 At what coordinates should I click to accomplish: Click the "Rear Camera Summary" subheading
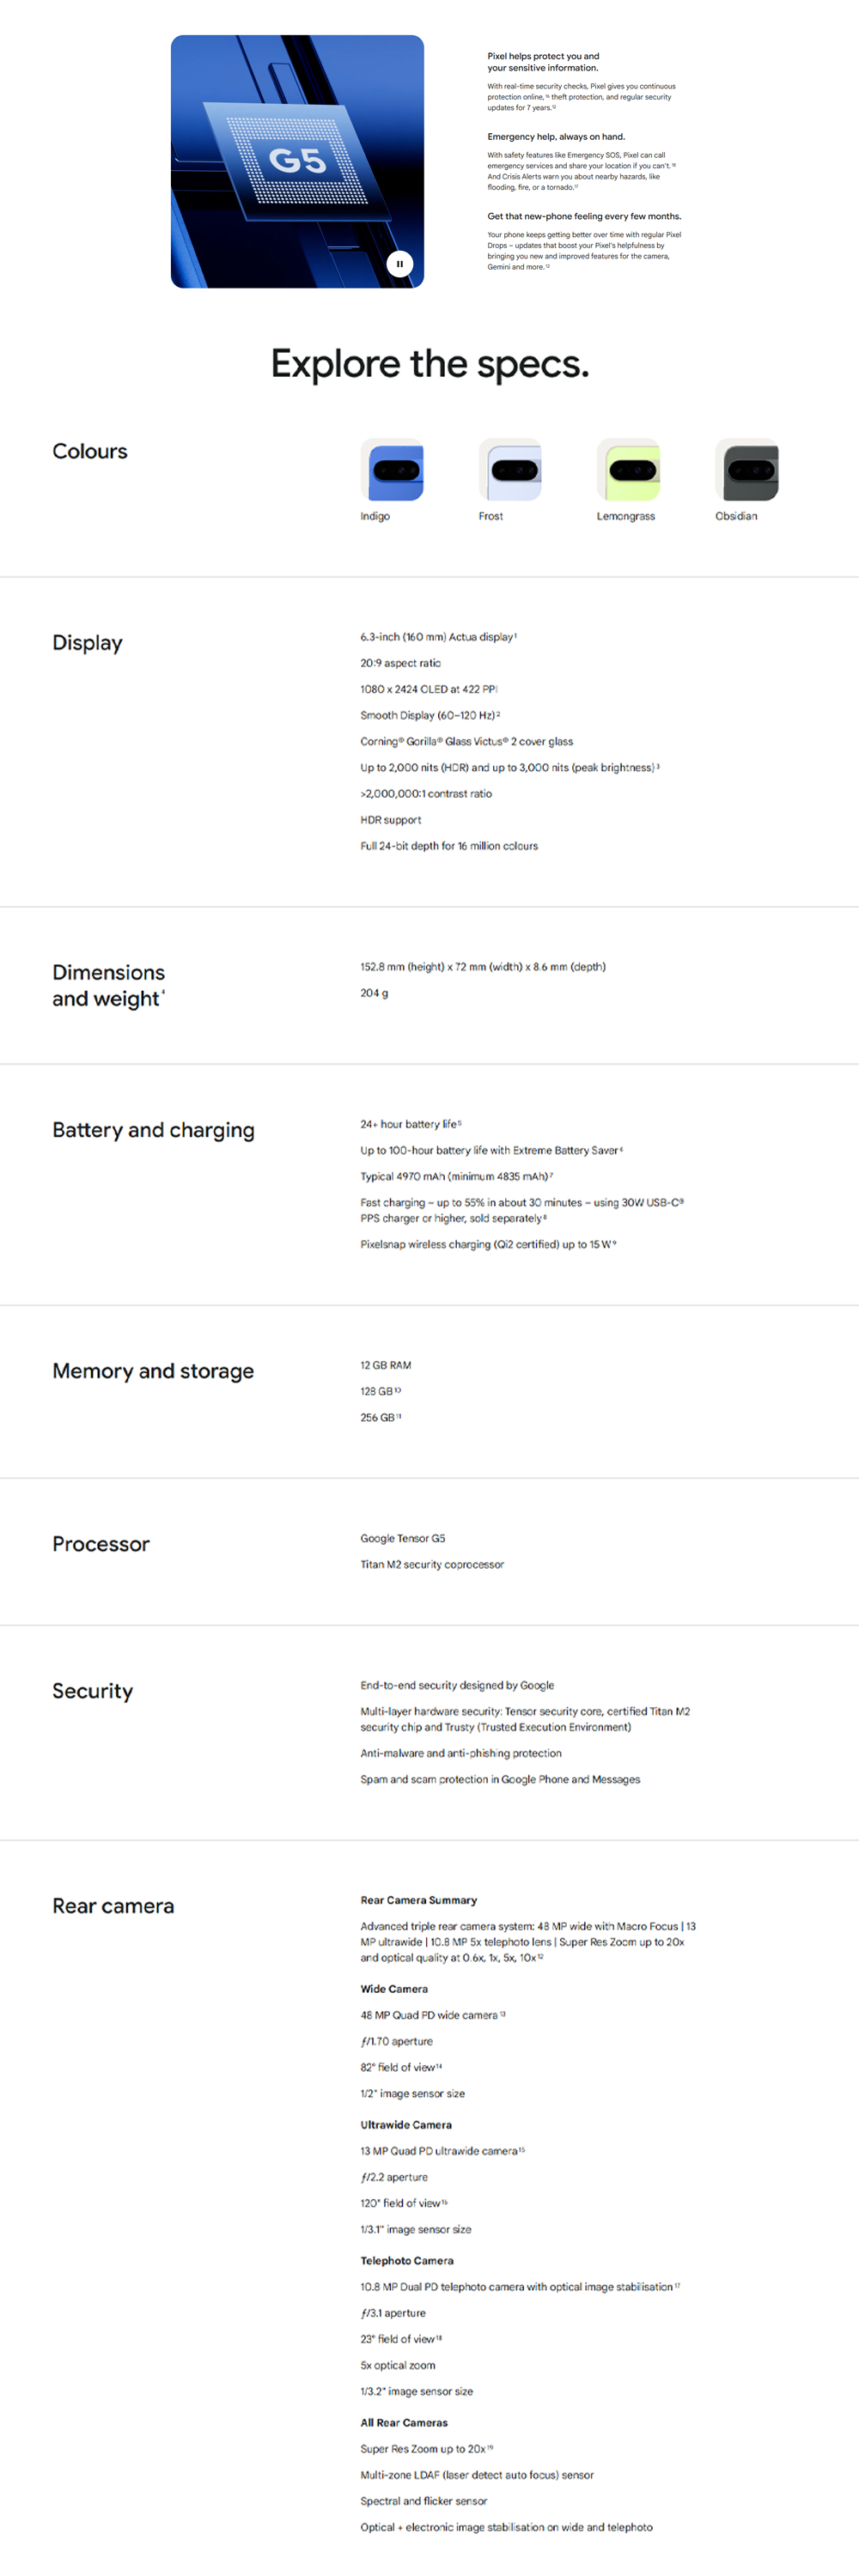pyautogui.click(x=418, y=1900)
